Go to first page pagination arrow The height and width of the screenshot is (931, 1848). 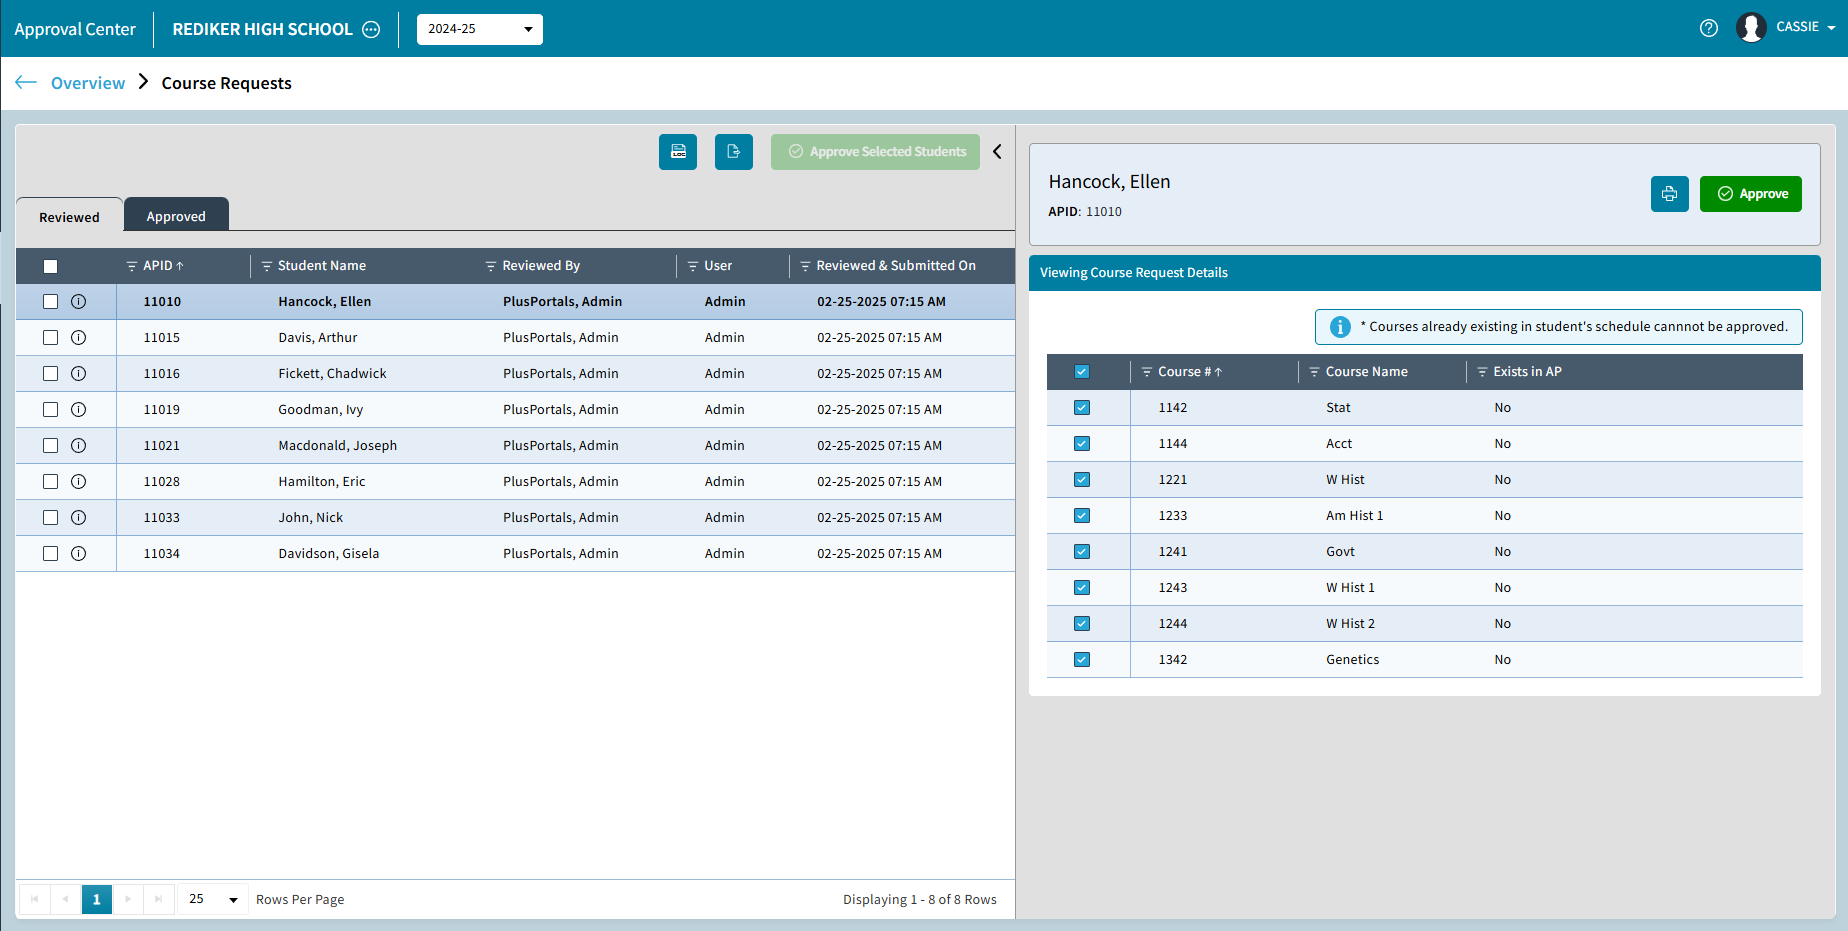pyautogui.click(x=35, y=899)
